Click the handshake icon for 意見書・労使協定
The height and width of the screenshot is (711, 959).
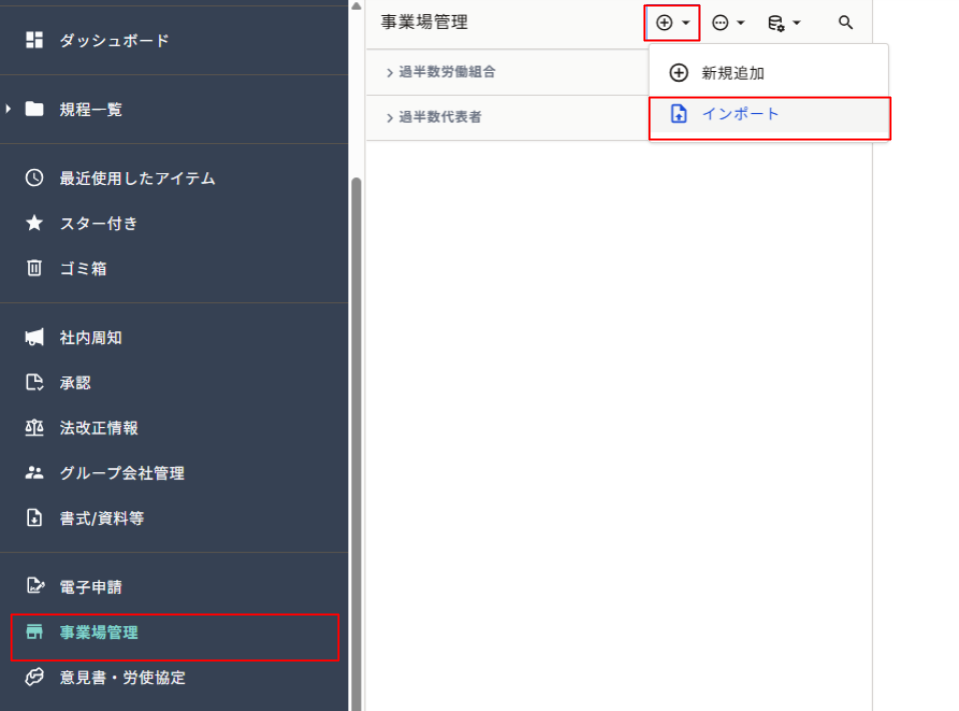34,677
